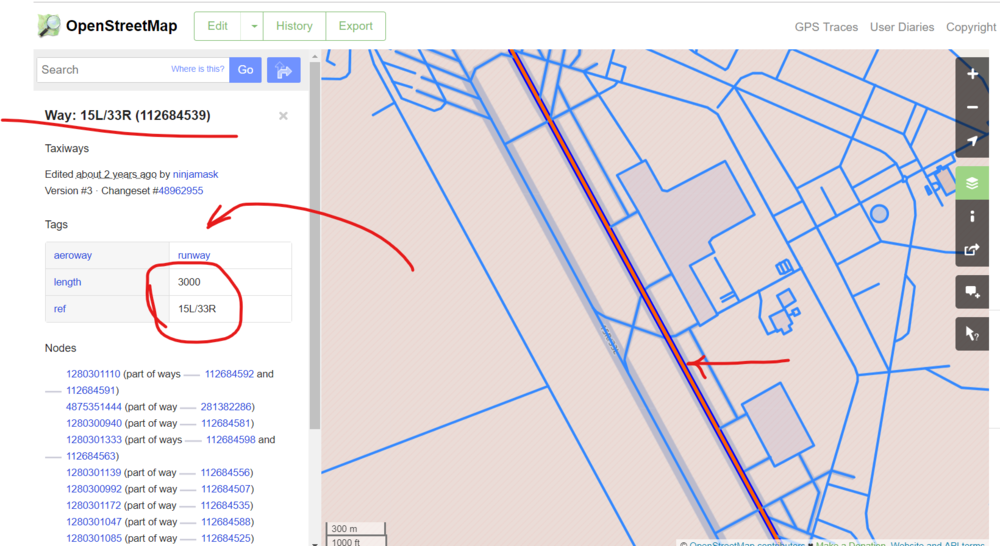This screenshot has width=1000, height=546.
Task: Click the OpenStreetMap site title
Action: (121, 26)
